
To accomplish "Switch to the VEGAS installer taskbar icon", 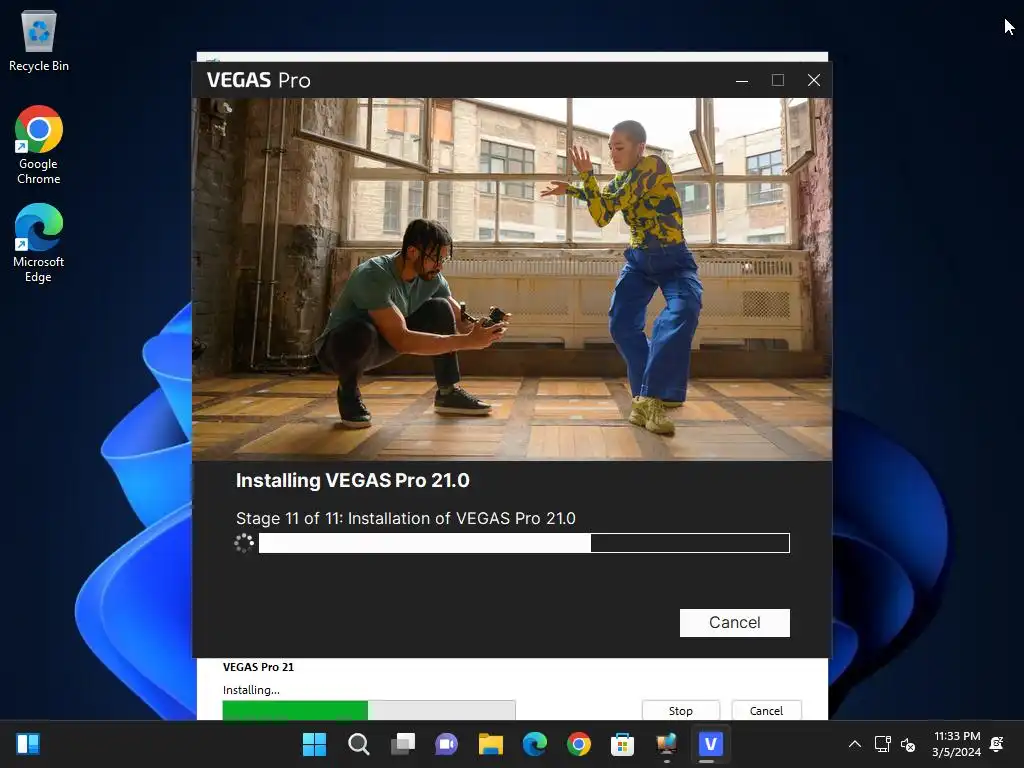I will click(711, 744).
